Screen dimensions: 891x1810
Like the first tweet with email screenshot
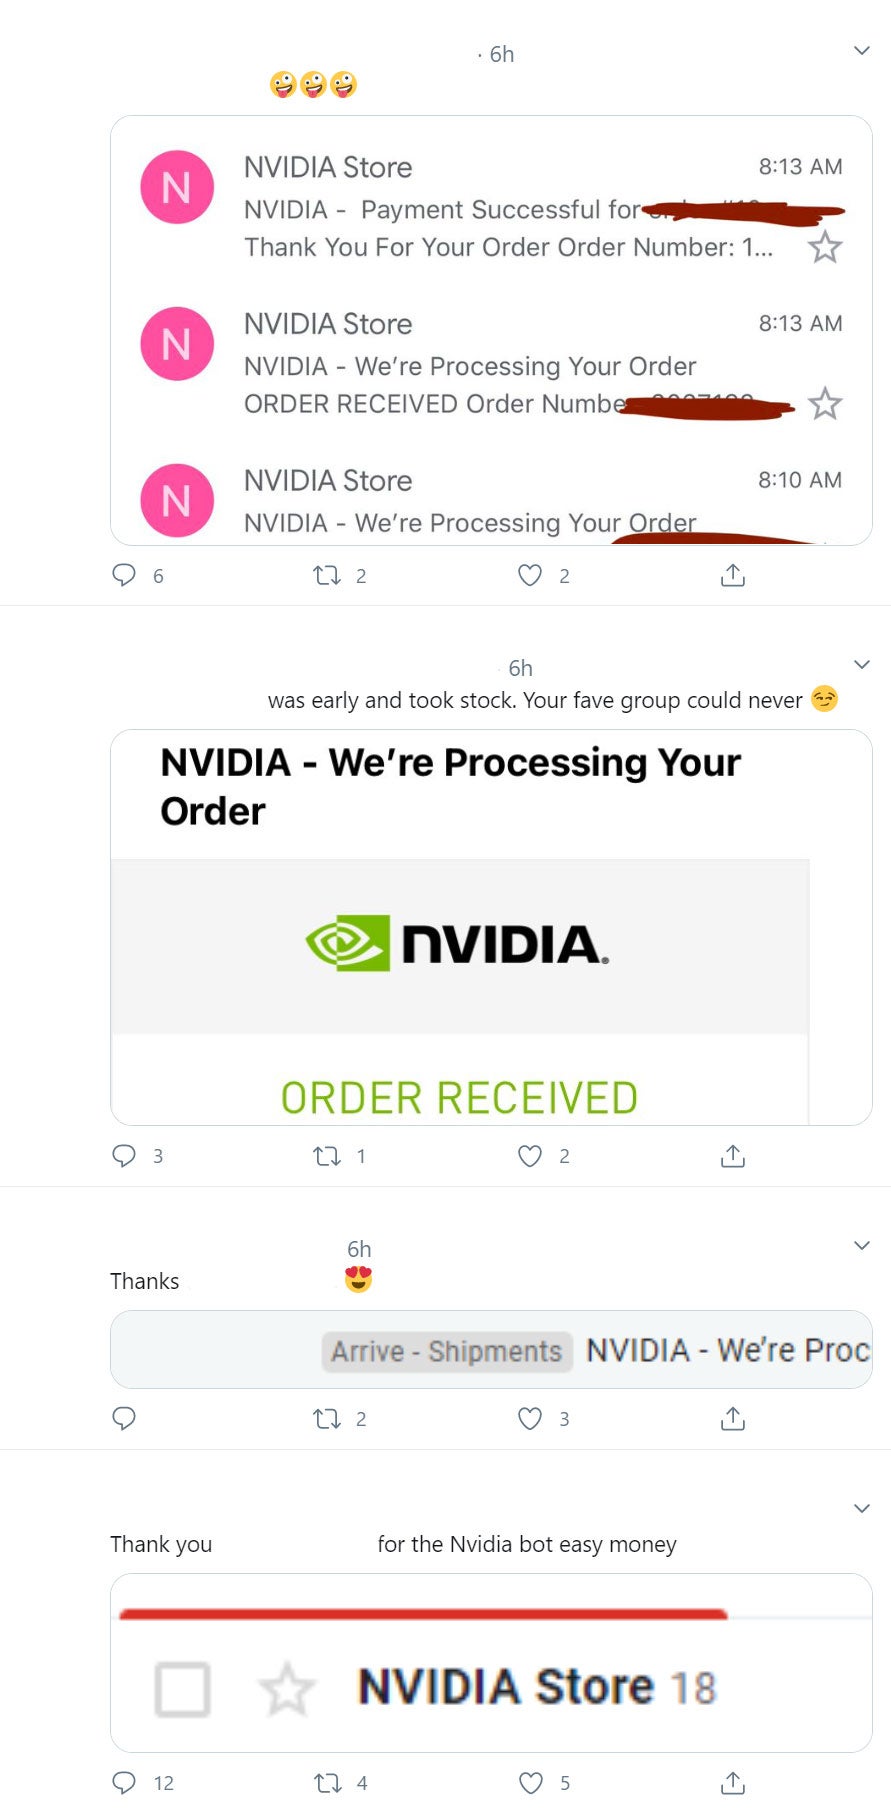pos(530,575)
